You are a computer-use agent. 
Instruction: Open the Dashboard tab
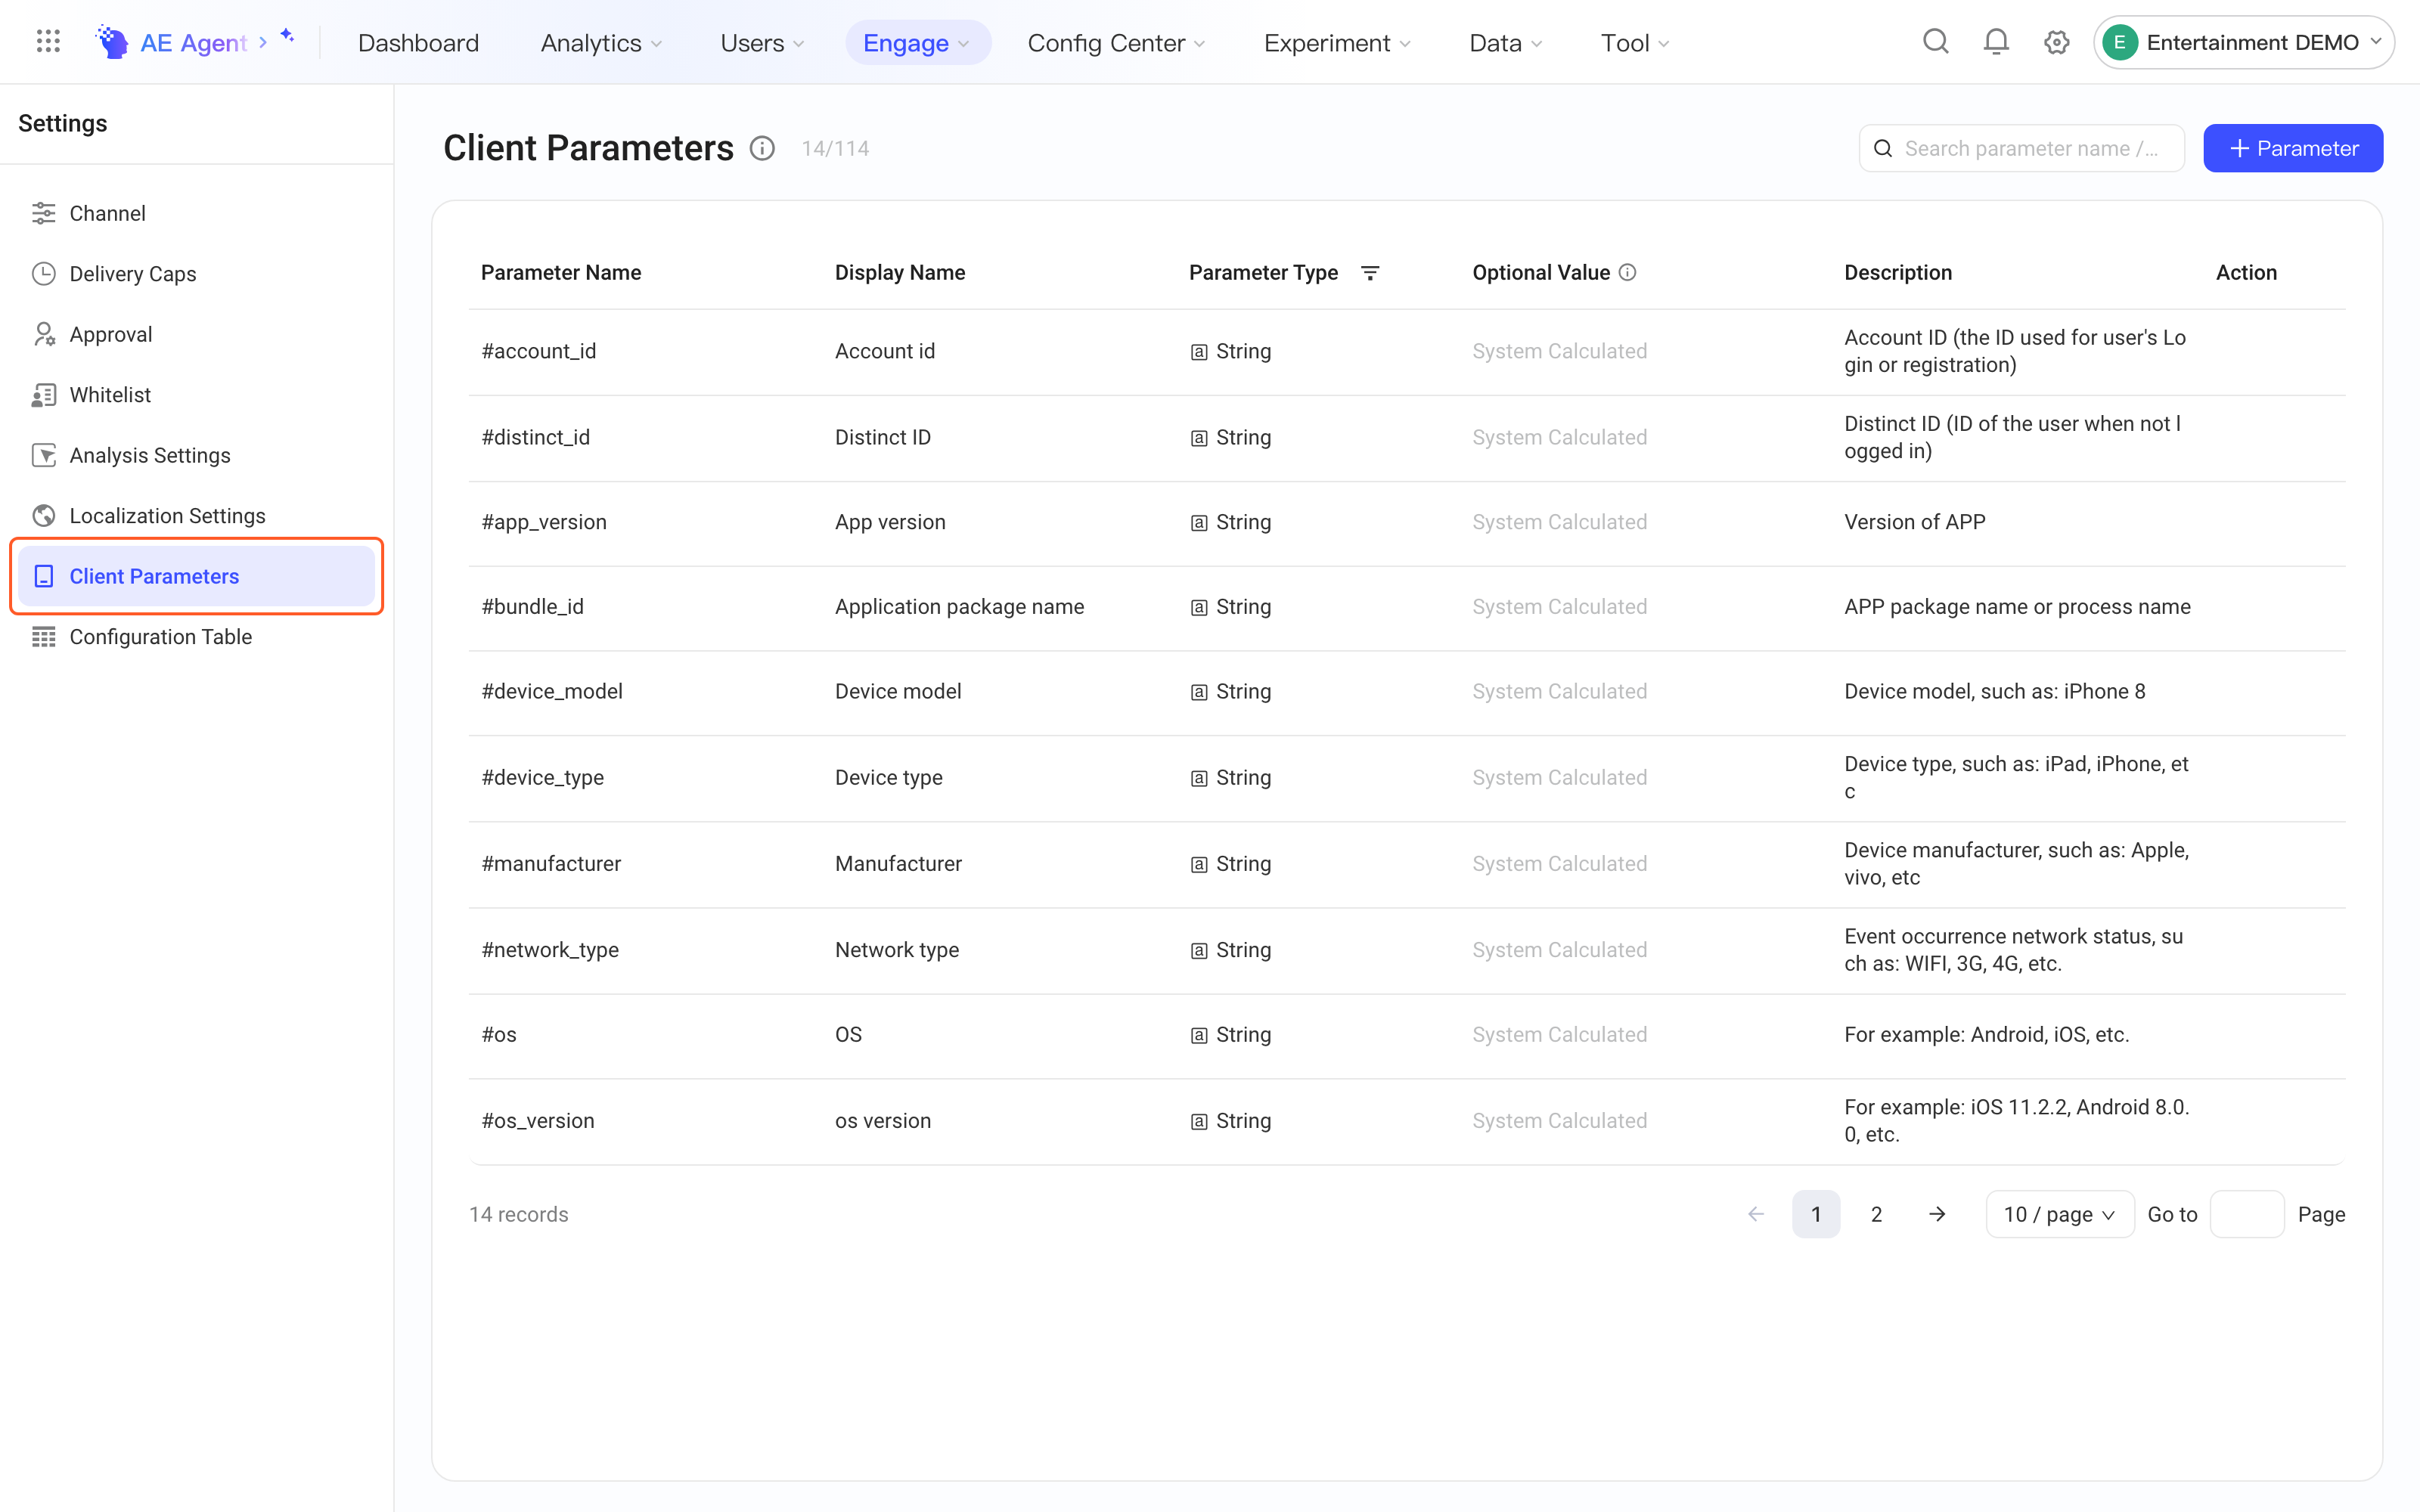tap(418, 43)
